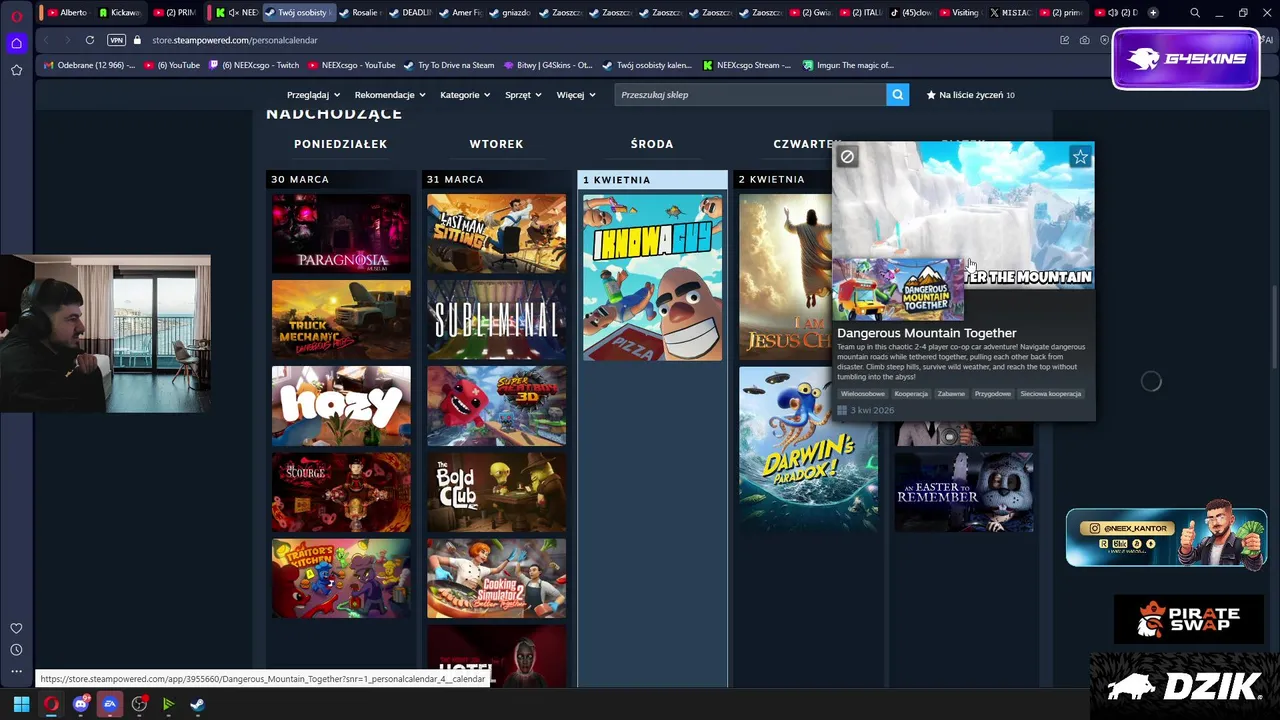Click the VPN badge in address bar
1280x720 pixels.
tap(116, 40)
